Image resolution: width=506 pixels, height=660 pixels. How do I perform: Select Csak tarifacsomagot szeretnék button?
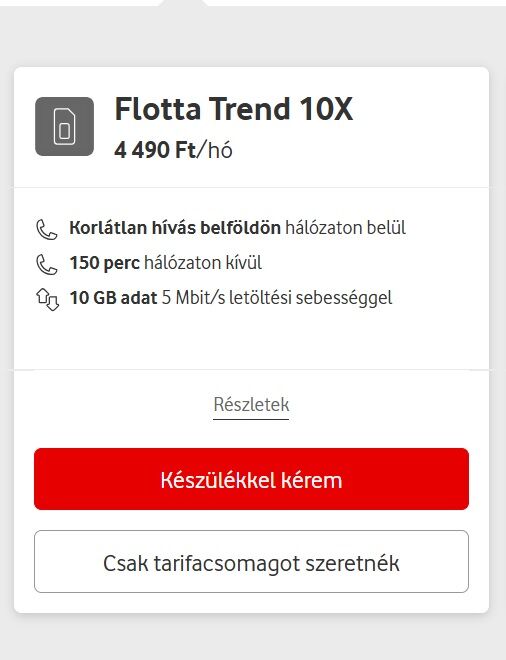tap(251, 562)
